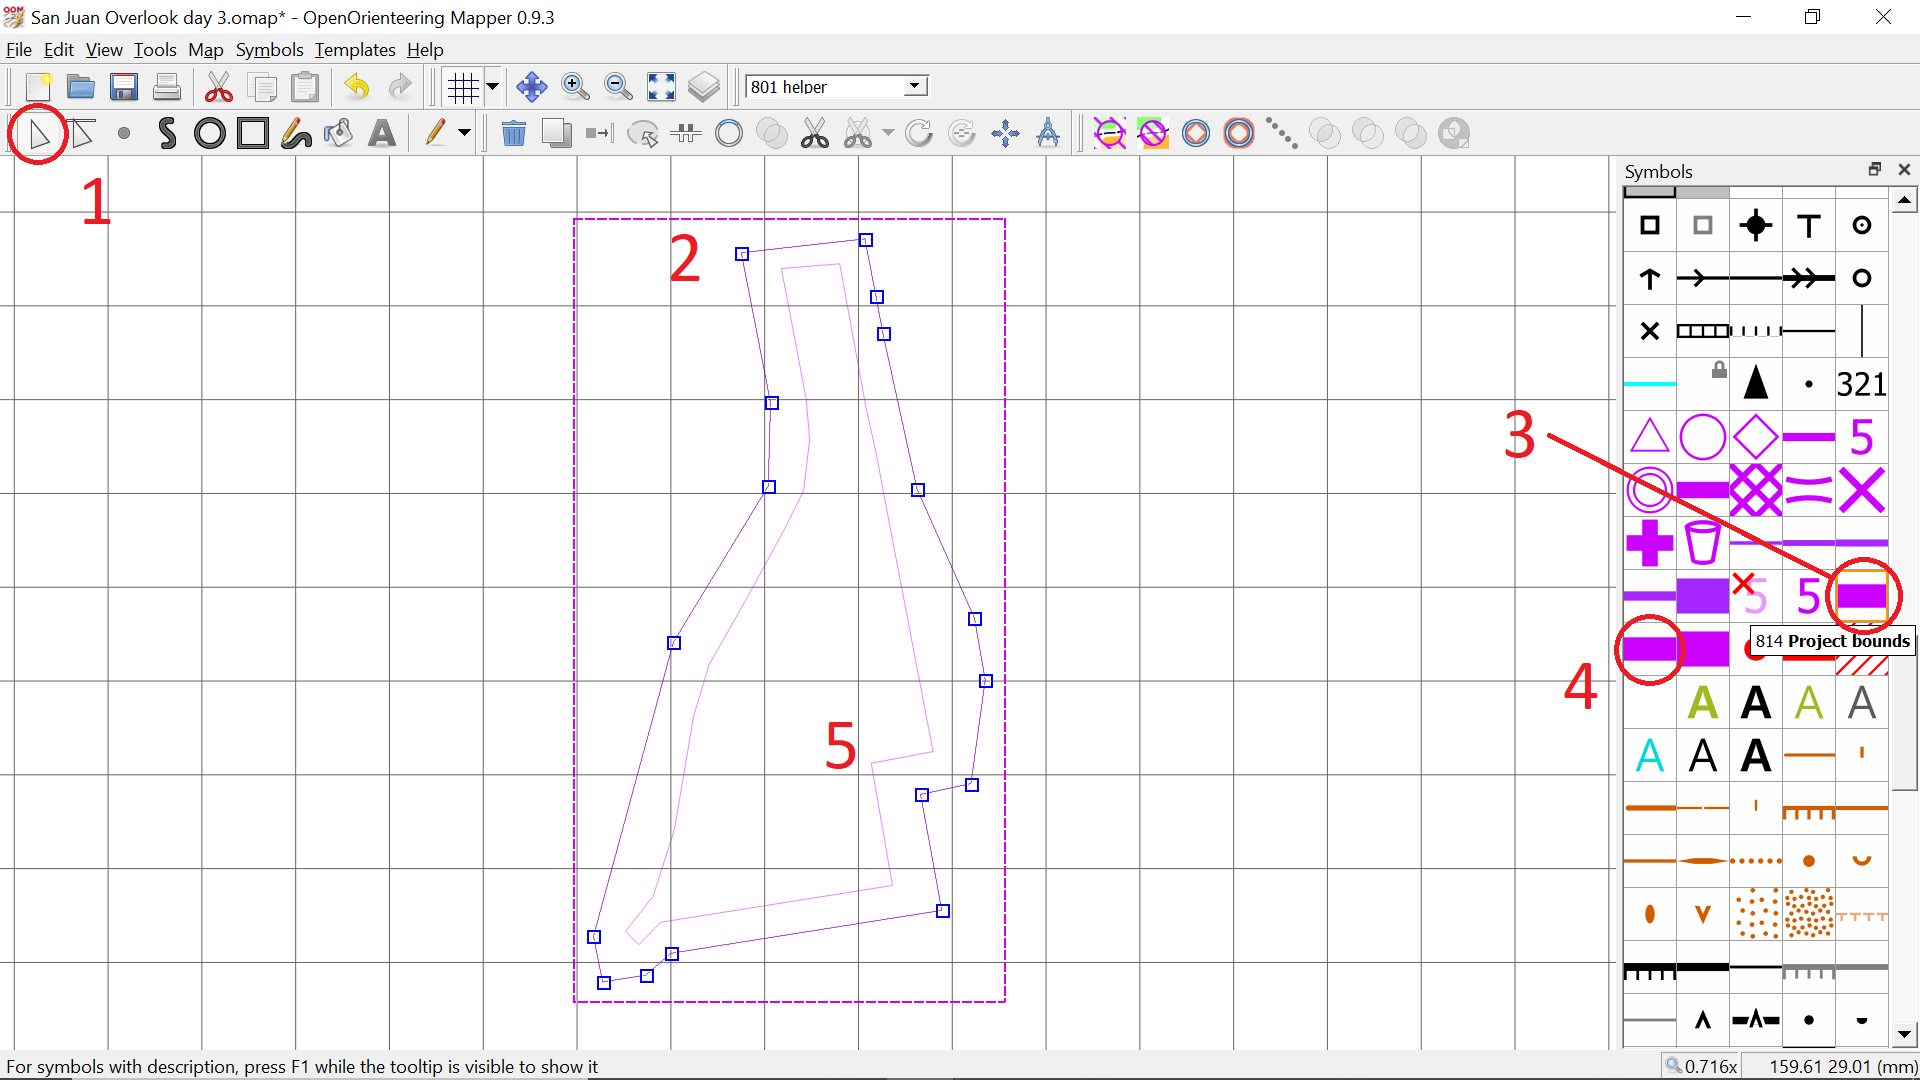
Task: Expand the grid options dropdown arrow
Action: 493,87
